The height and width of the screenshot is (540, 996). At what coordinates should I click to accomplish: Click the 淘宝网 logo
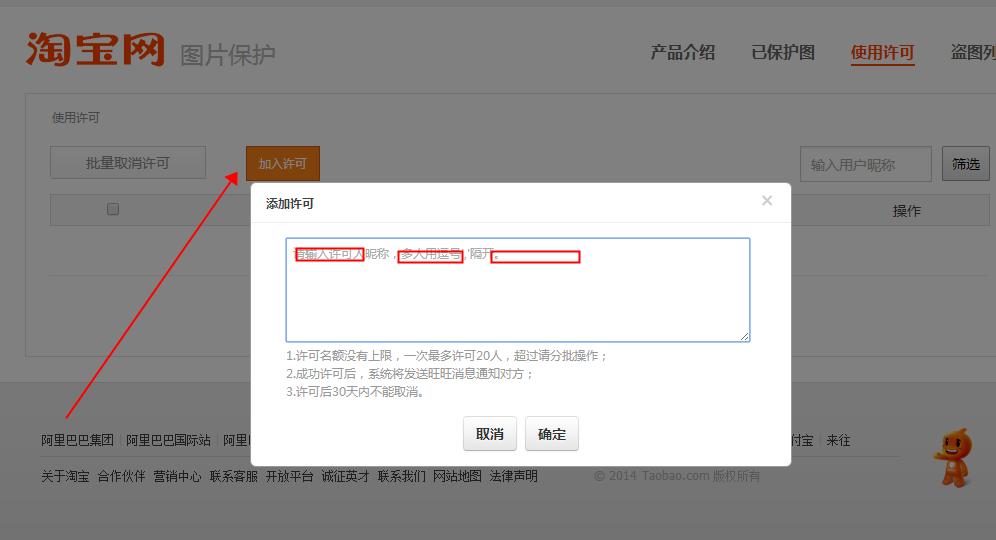coord(95,50)
